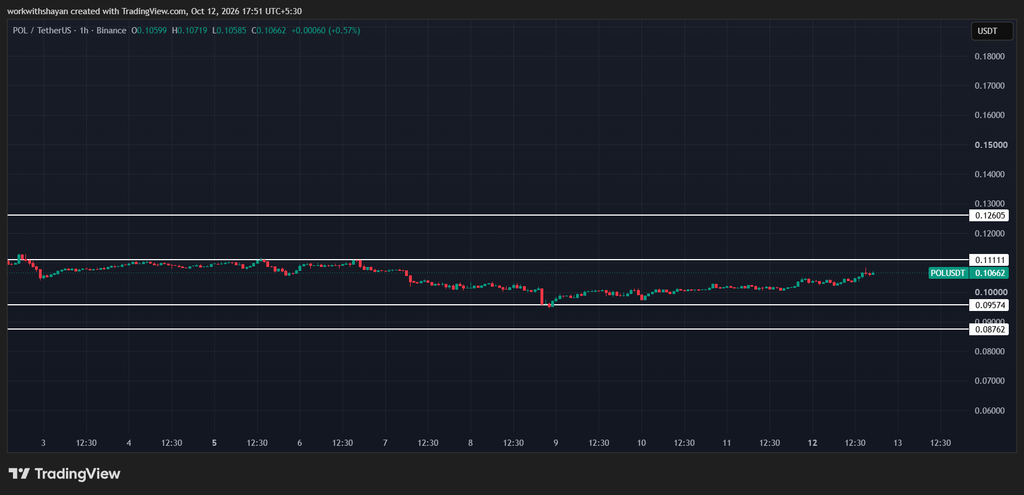Select the 0.12605 price line label
Image resolution: width=1024 pixels, height=495 pixels.
pos(990,216)
